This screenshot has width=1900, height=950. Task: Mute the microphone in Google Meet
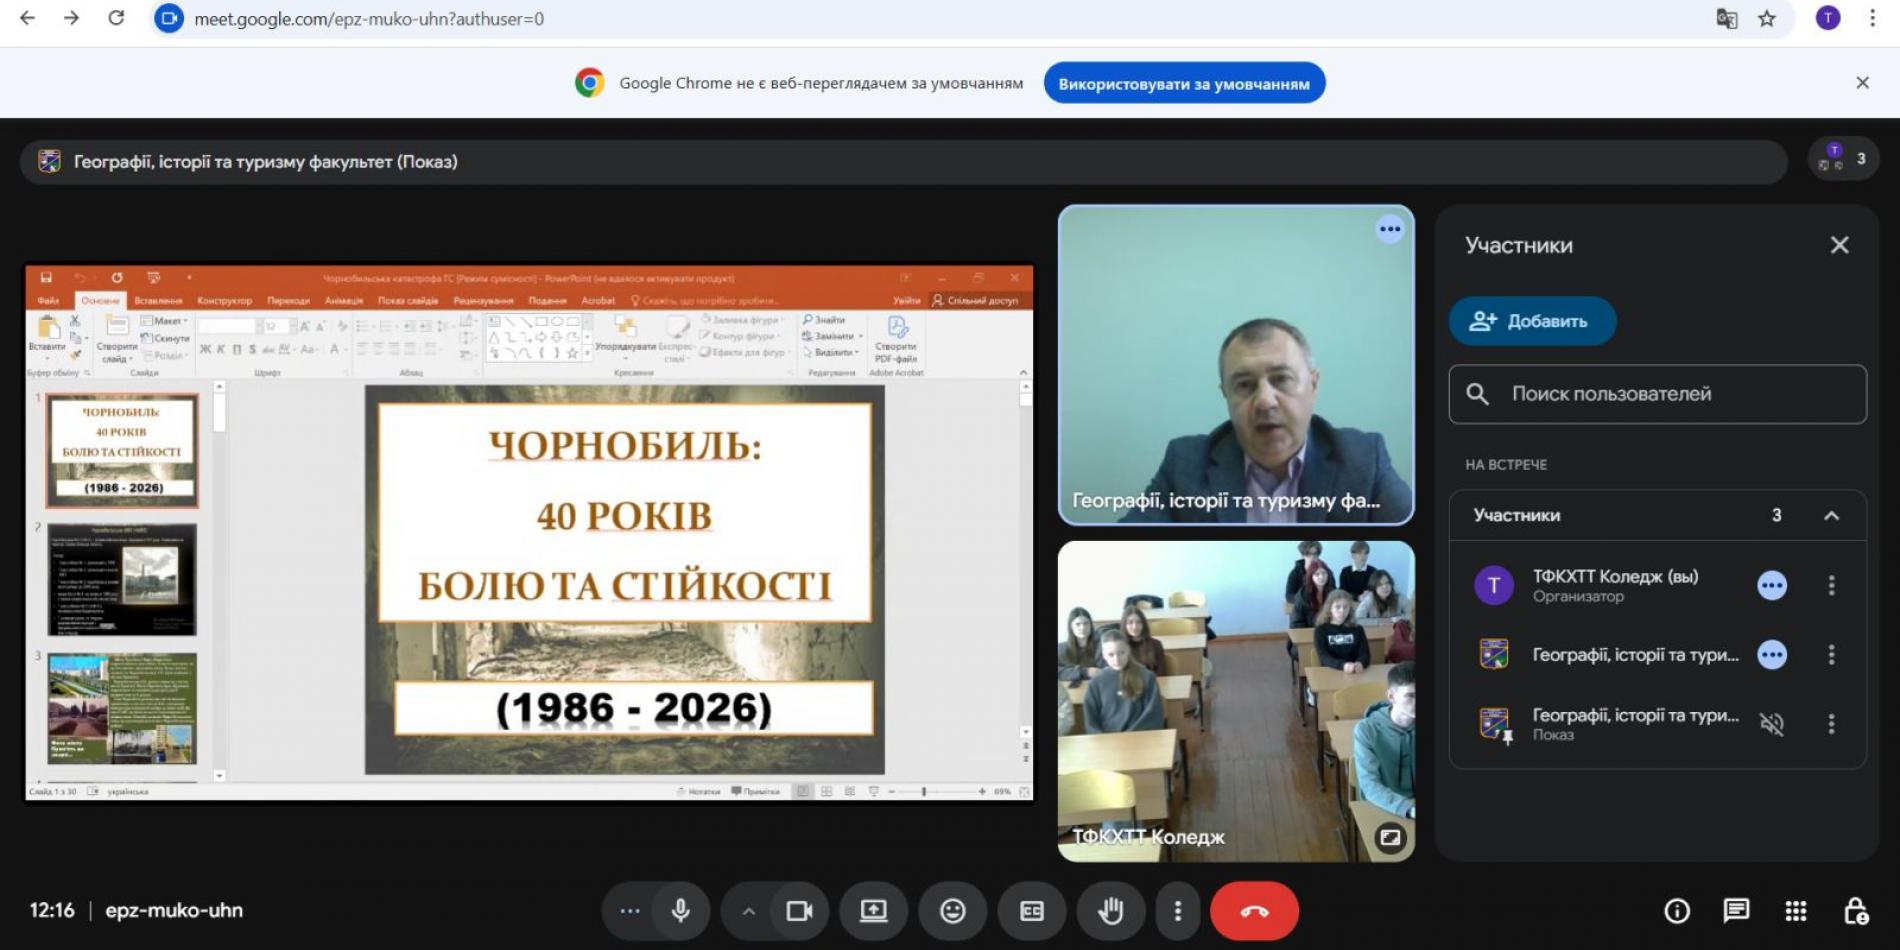click(681, 911)
